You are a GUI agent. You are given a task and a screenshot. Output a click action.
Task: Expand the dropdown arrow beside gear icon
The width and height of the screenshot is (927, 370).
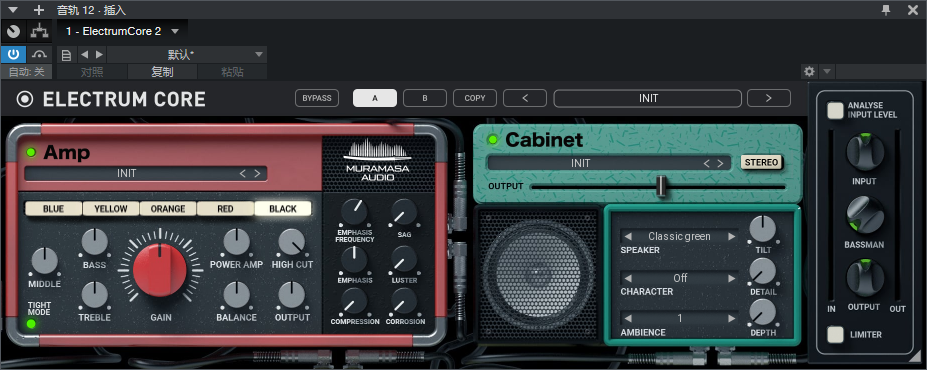pyautogui.click(x=826, y=72)
